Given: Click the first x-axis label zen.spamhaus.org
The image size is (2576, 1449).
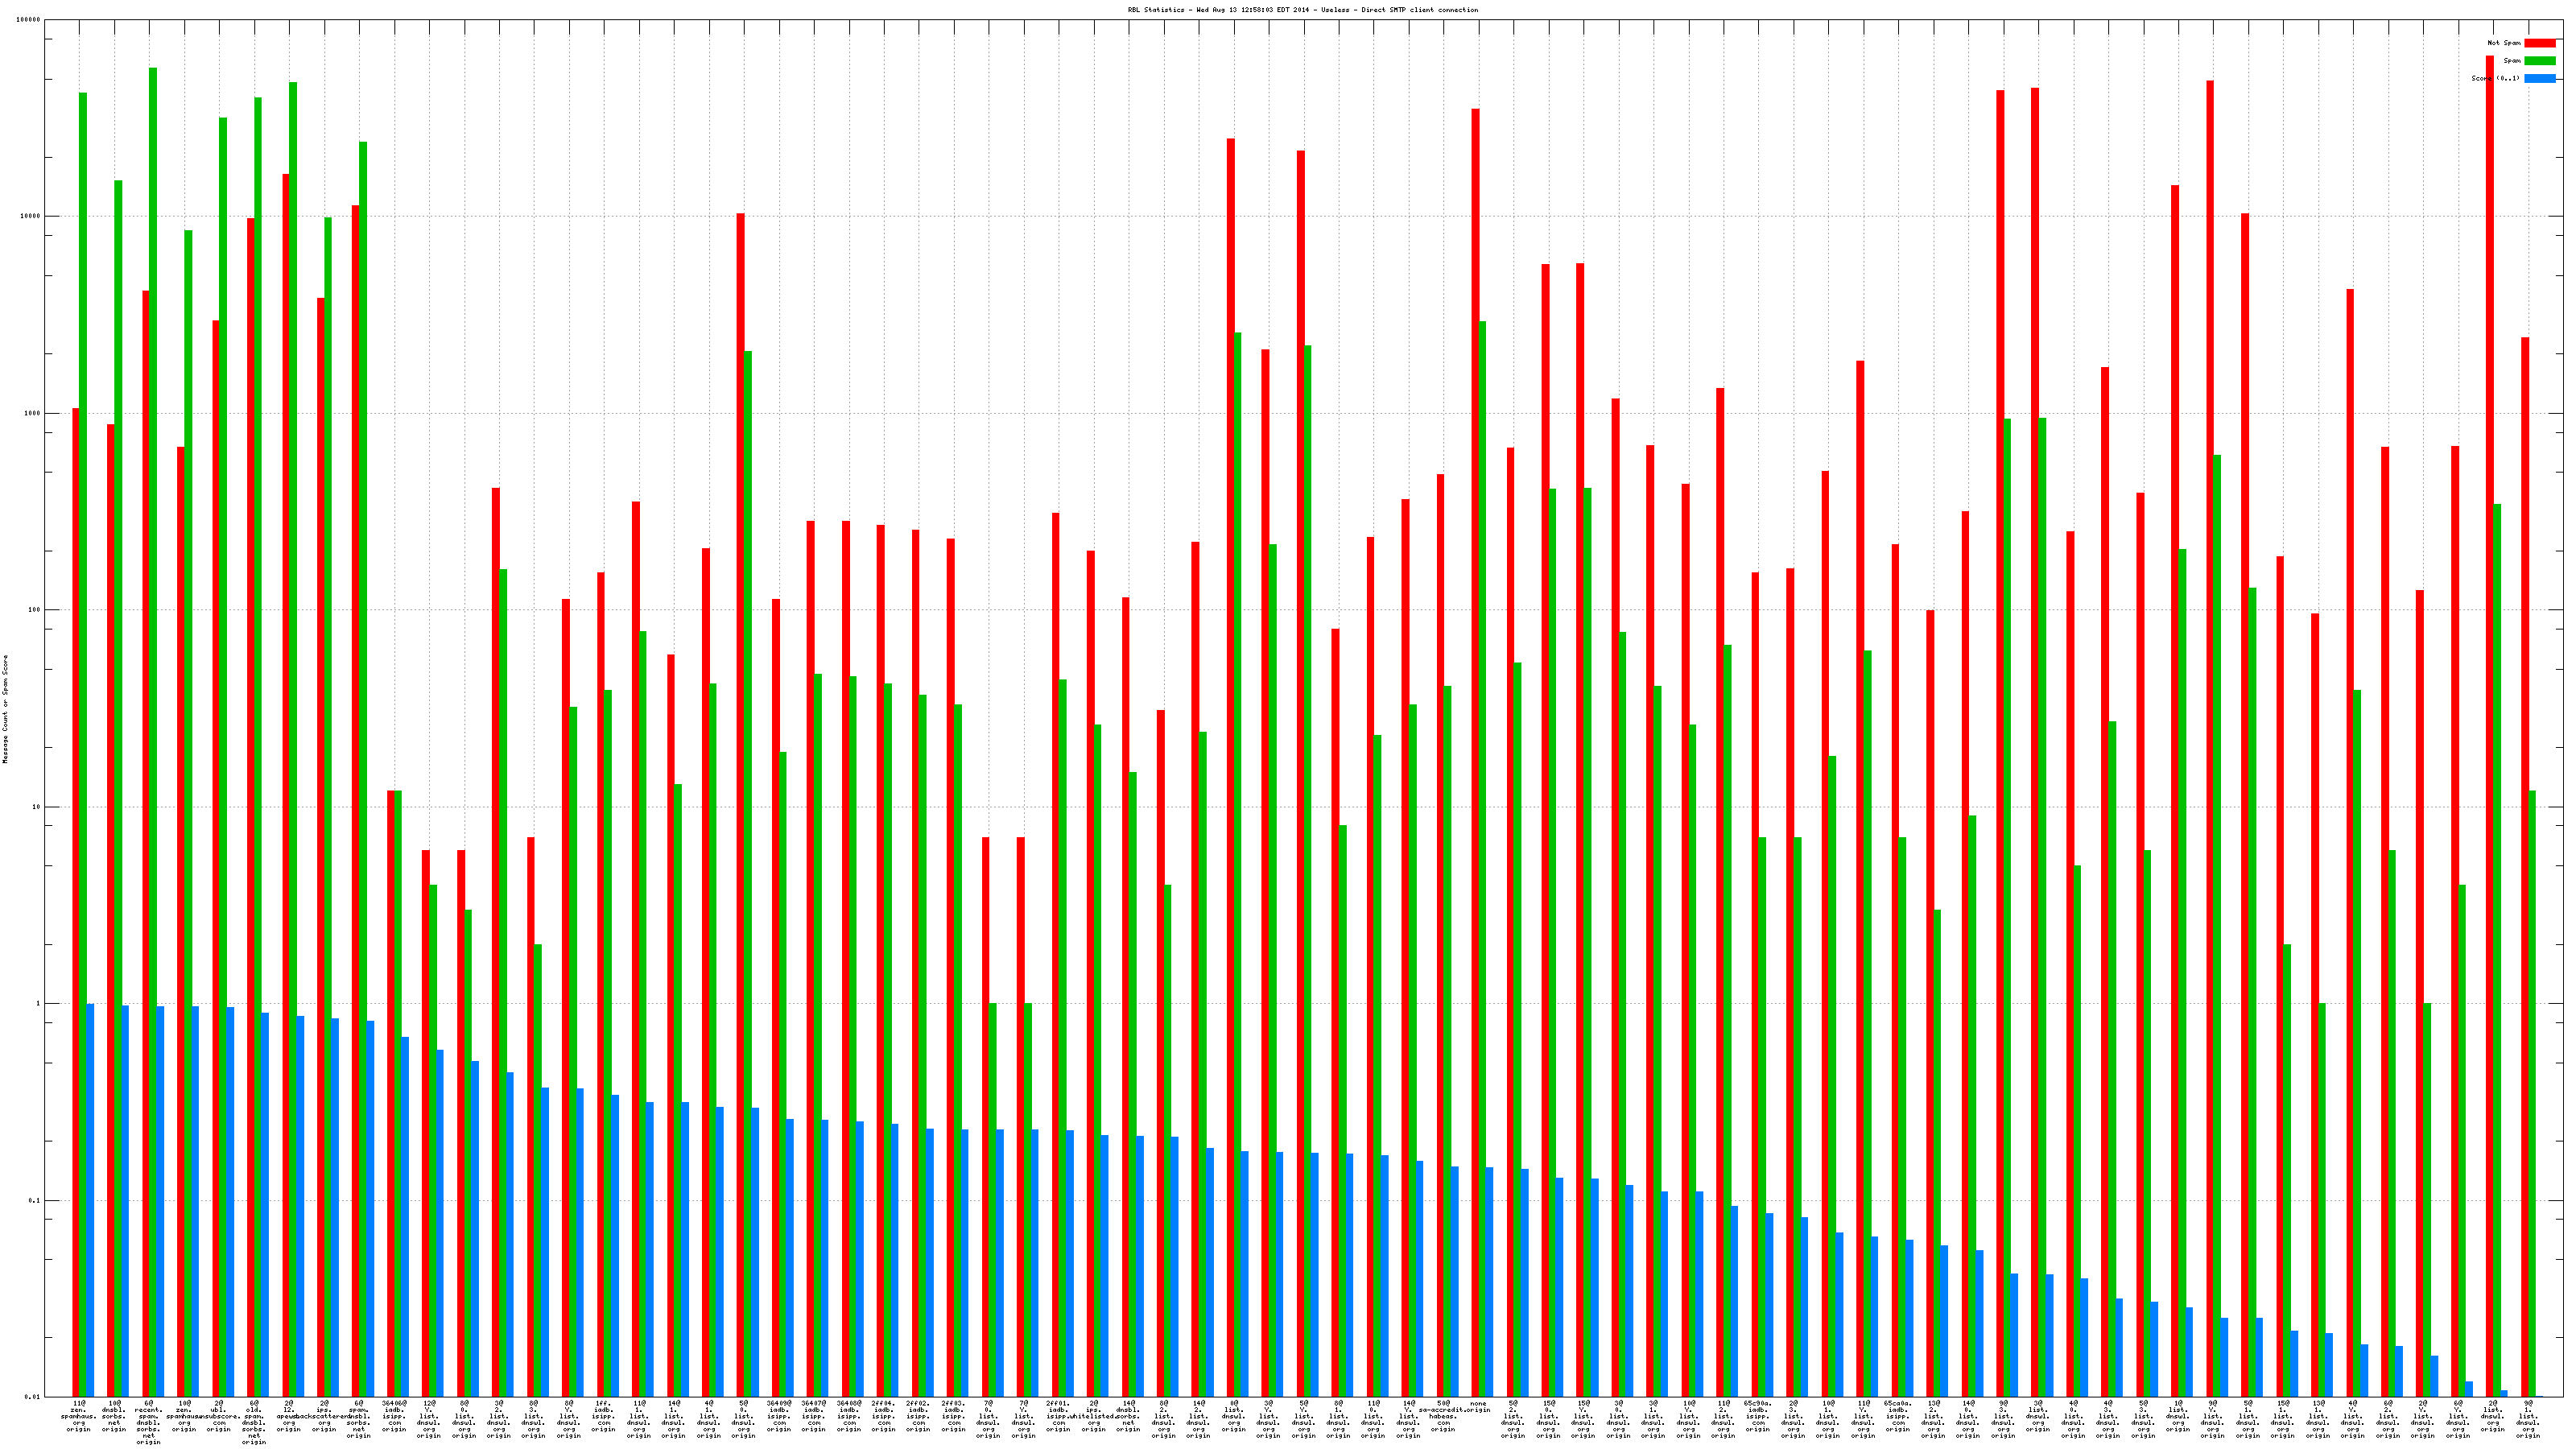Looking at the screenshot, I should pos(79,1416).
